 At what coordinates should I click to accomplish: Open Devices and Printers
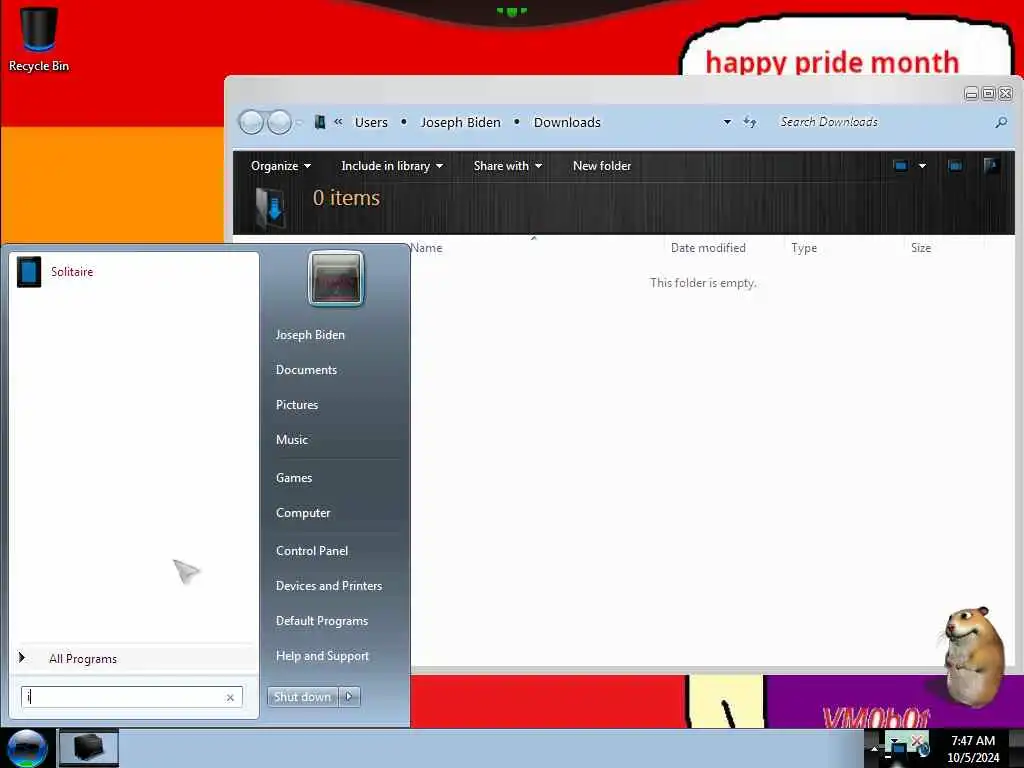pos(329,586)
